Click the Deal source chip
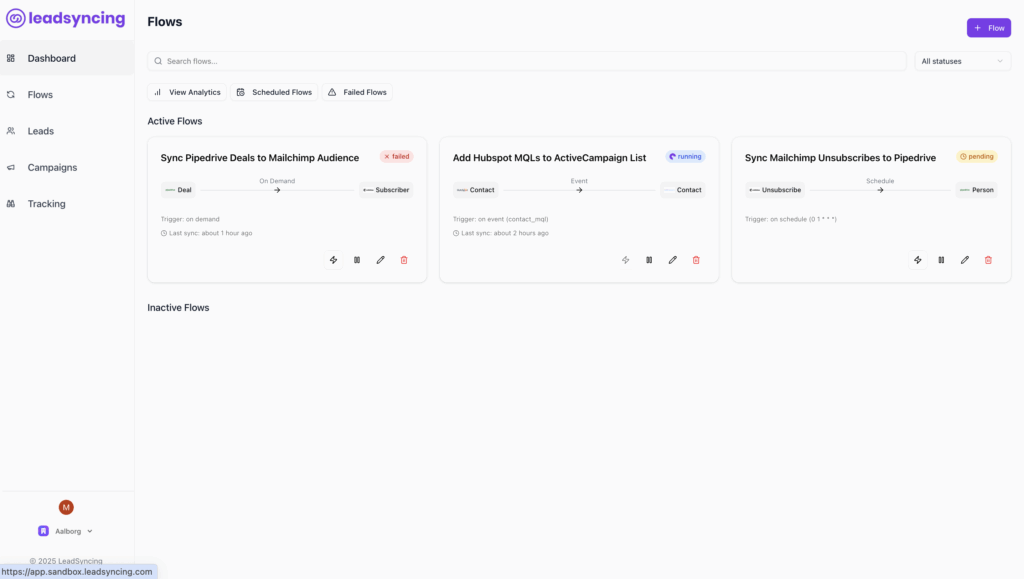1024x579 pixels. 178,190
